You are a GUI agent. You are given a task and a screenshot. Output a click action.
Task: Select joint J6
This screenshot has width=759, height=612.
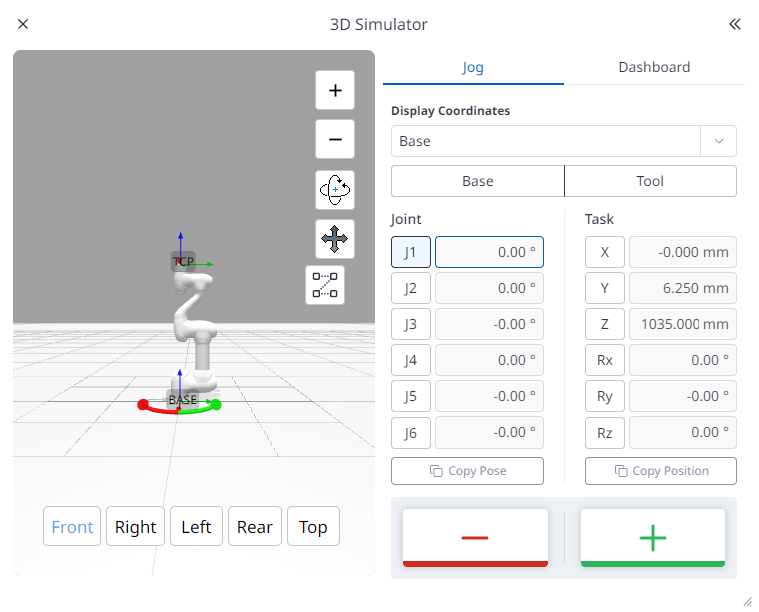coord(410,432)
